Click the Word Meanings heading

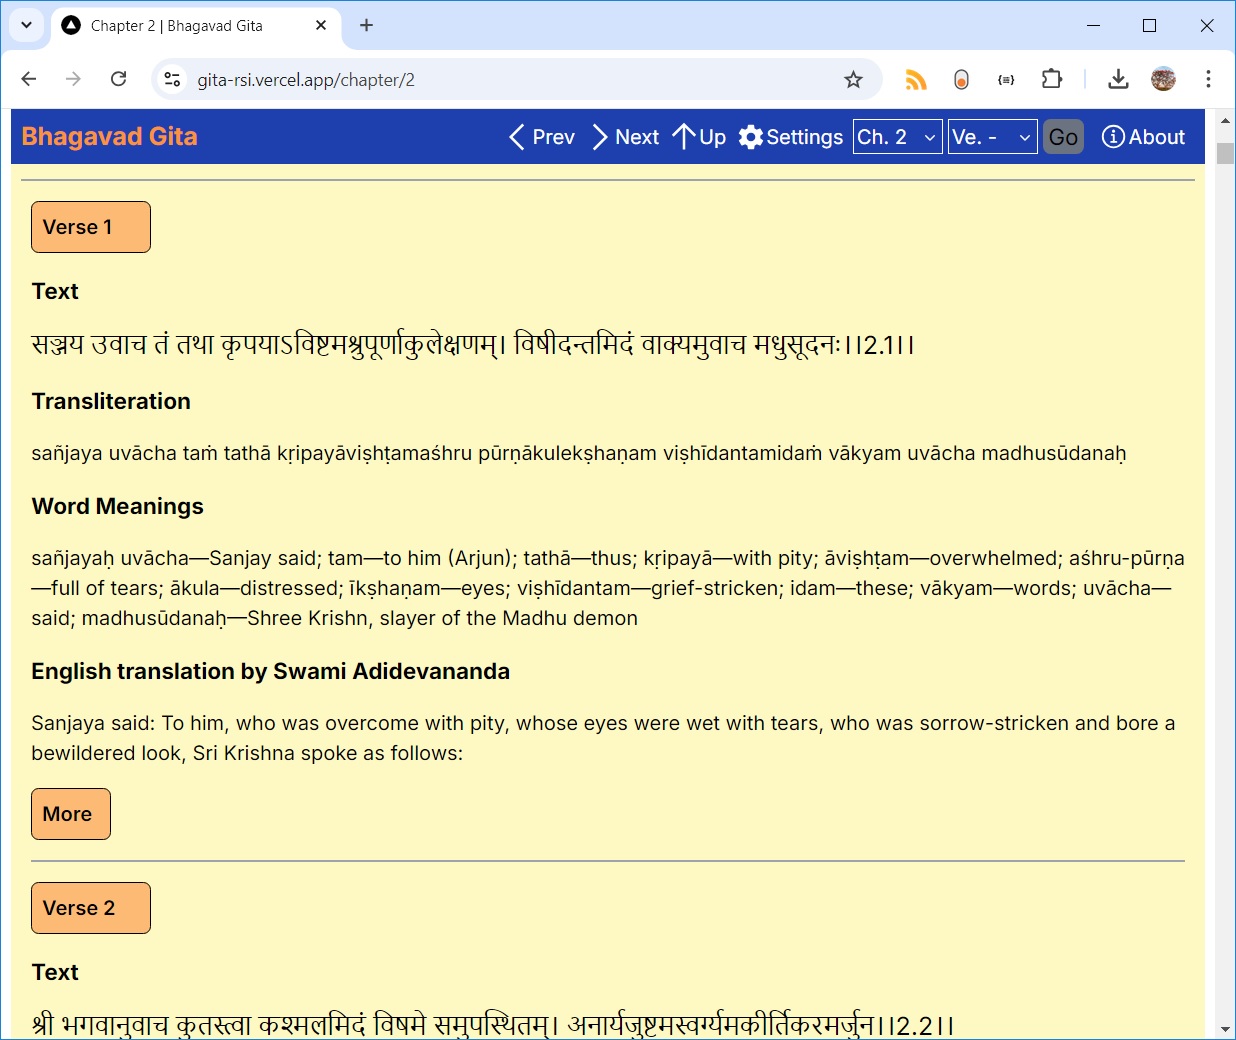pos(117,506)
